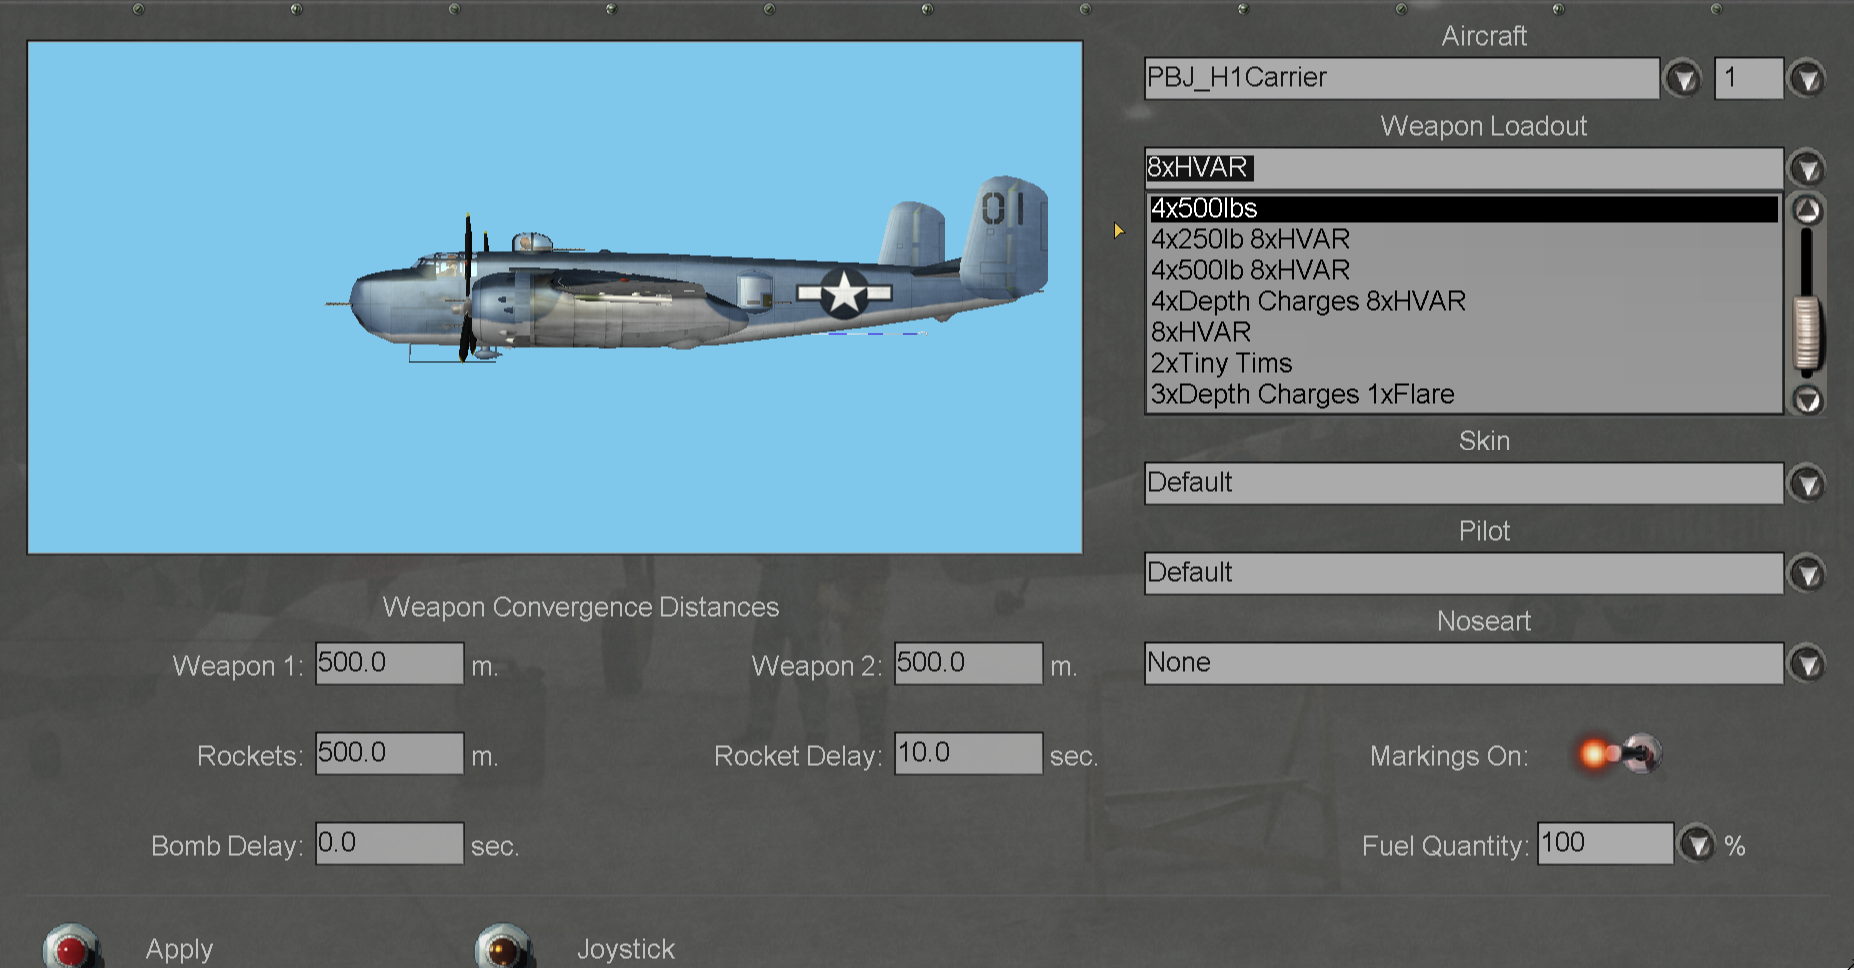
Task: Click the Fuel Quantity value field
Action: [x=1605, y=844]
